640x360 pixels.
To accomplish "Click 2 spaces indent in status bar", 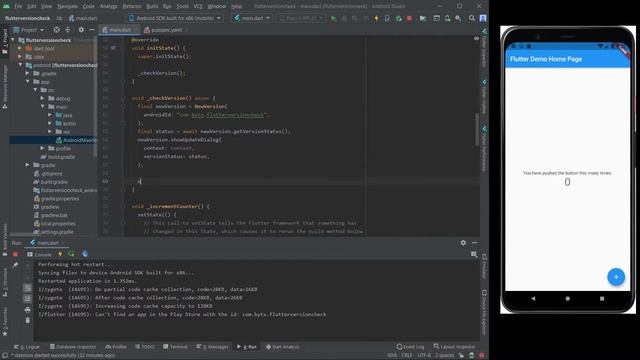I will (444, 355).
